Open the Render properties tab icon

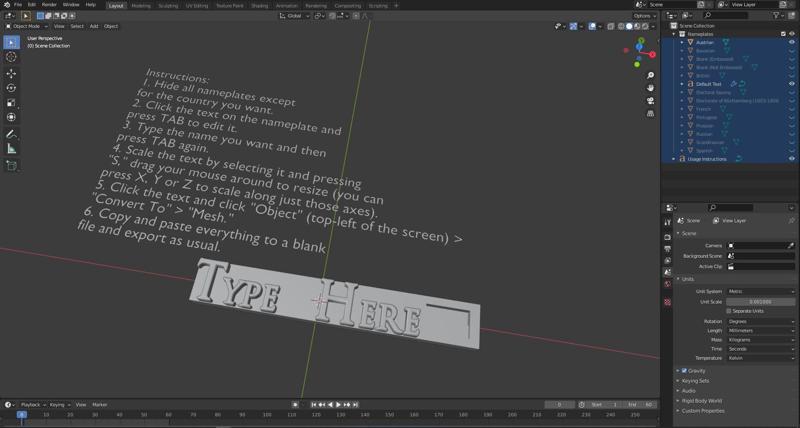pyautogui.click(x=667, y=237)
